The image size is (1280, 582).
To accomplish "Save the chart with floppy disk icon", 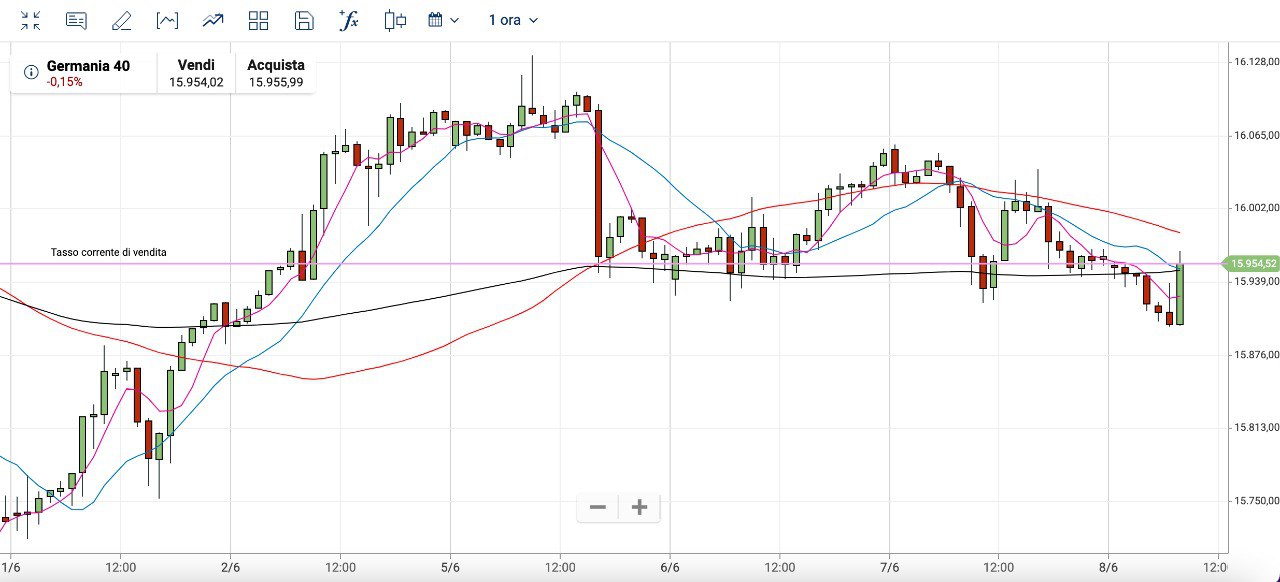I will (x=304, y=20).
